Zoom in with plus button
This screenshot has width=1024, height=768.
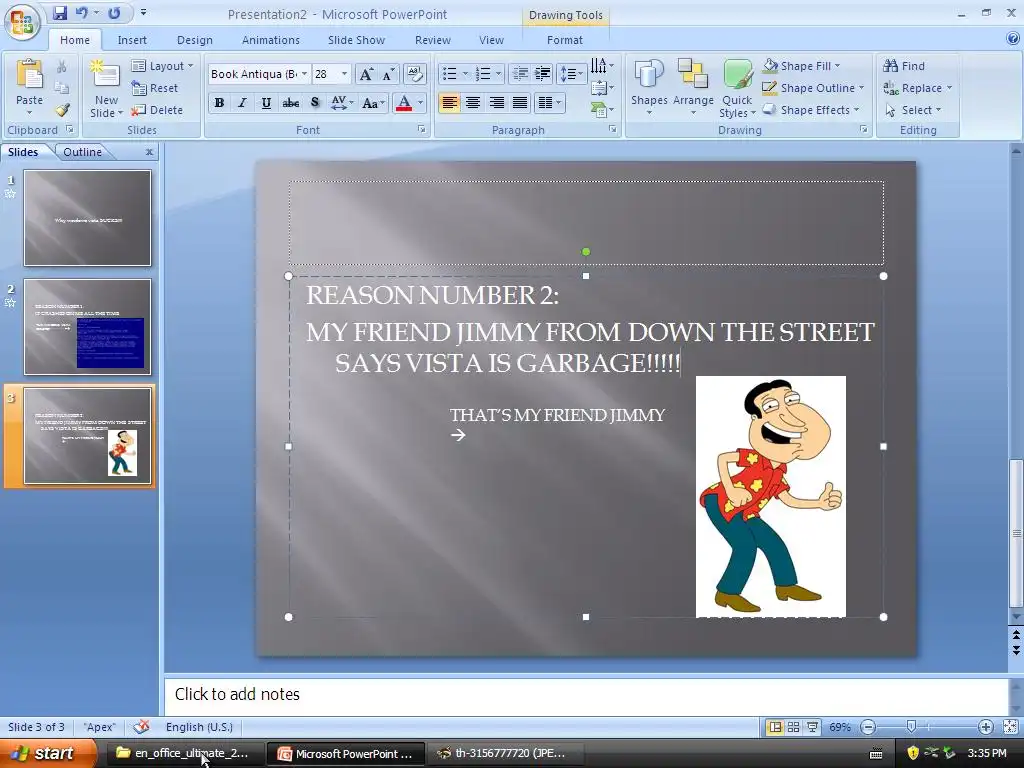coord(985,727)
